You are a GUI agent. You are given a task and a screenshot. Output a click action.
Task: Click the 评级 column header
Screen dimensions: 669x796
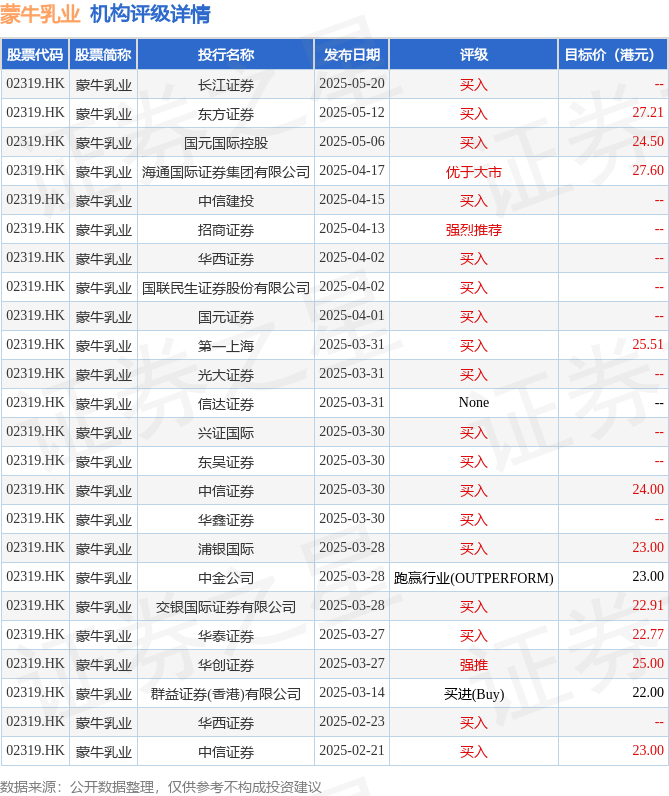pos(474,54)
